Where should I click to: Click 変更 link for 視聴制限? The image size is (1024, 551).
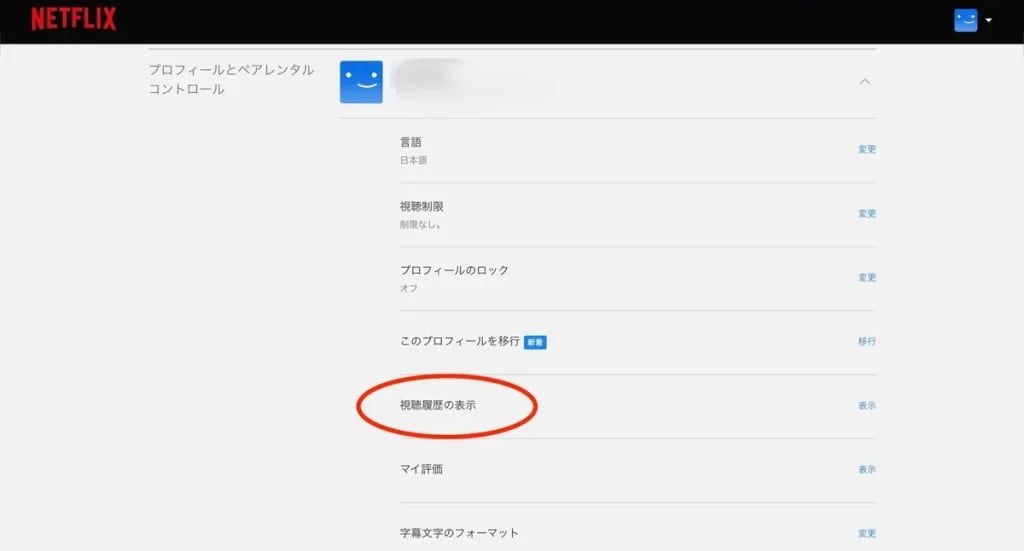click(x=866, y=214)
